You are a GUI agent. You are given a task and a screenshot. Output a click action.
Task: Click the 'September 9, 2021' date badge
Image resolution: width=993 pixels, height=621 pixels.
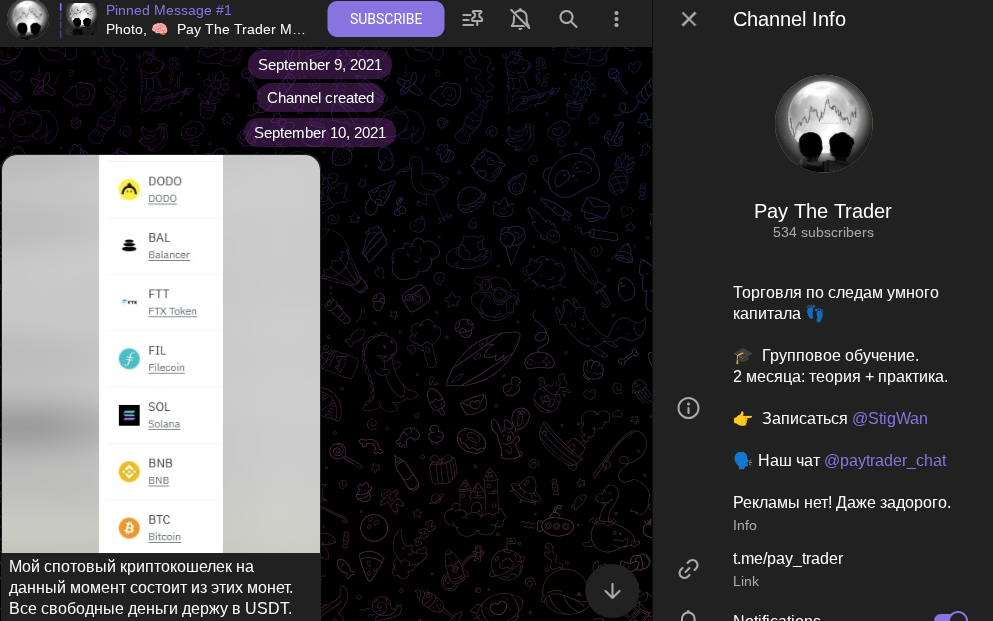320,65
